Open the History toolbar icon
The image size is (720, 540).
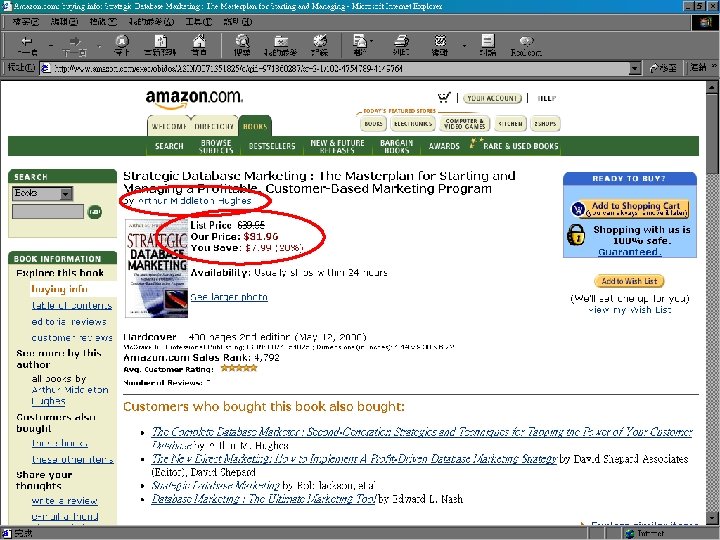pyautogui.click(x=320, y=45)
